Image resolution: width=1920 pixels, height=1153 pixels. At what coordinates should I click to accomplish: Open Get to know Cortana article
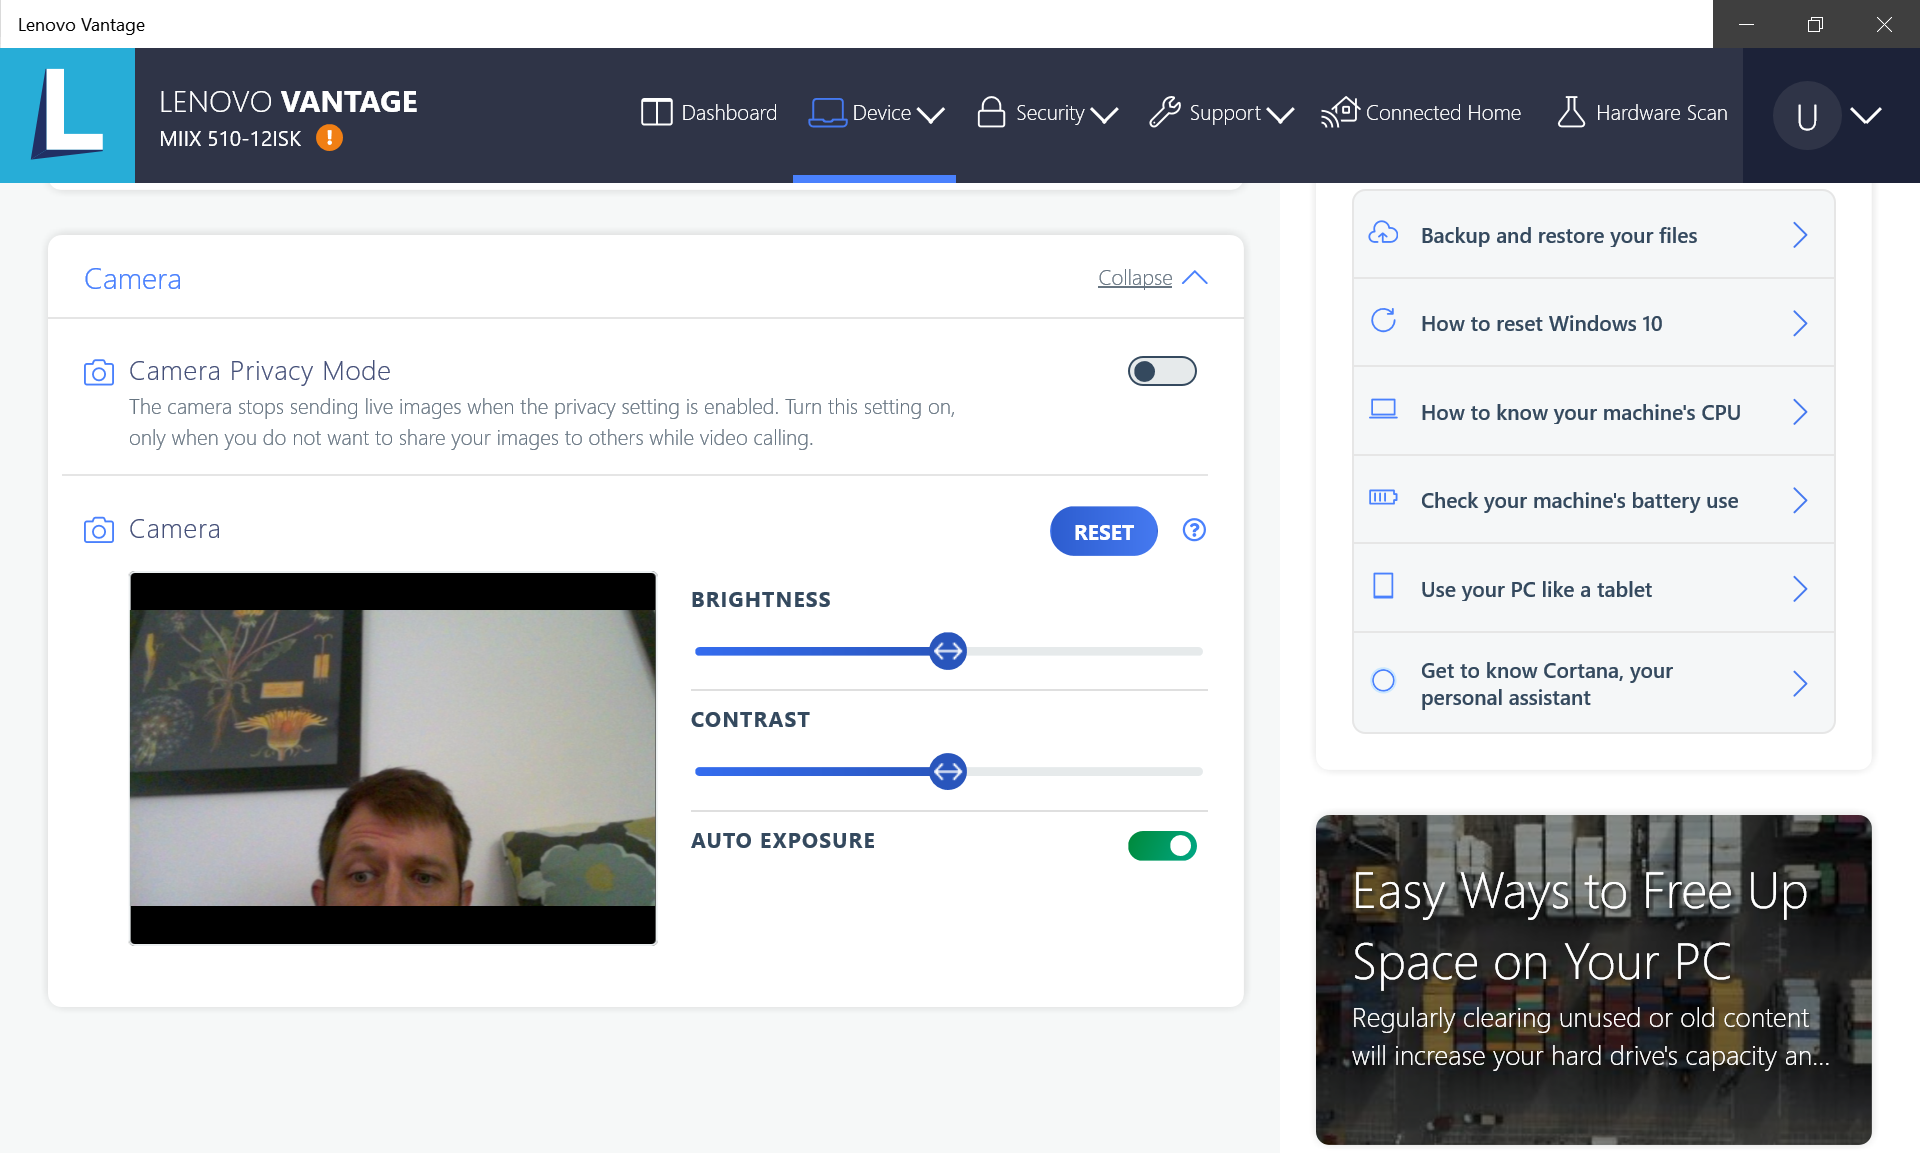(1593, 683)
